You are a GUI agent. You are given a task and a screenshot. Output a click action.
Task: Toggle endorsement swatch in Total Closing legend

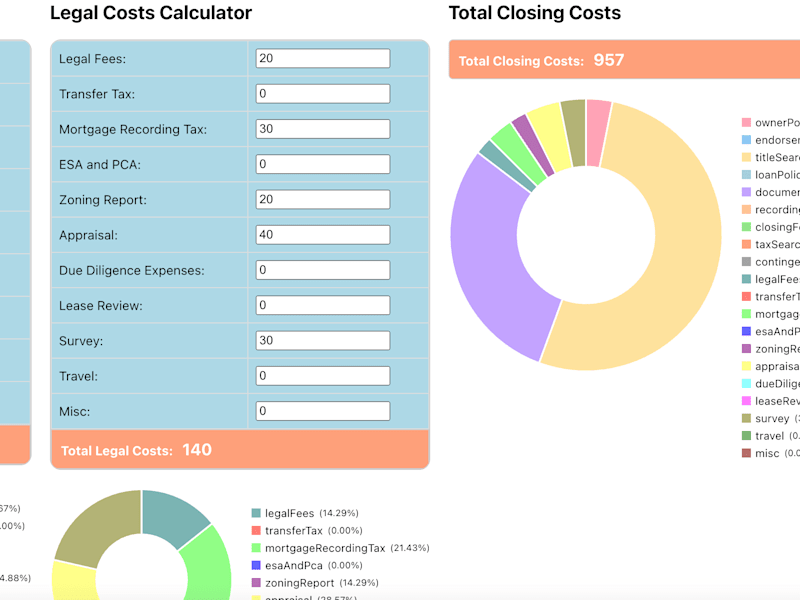coord(746,140)
